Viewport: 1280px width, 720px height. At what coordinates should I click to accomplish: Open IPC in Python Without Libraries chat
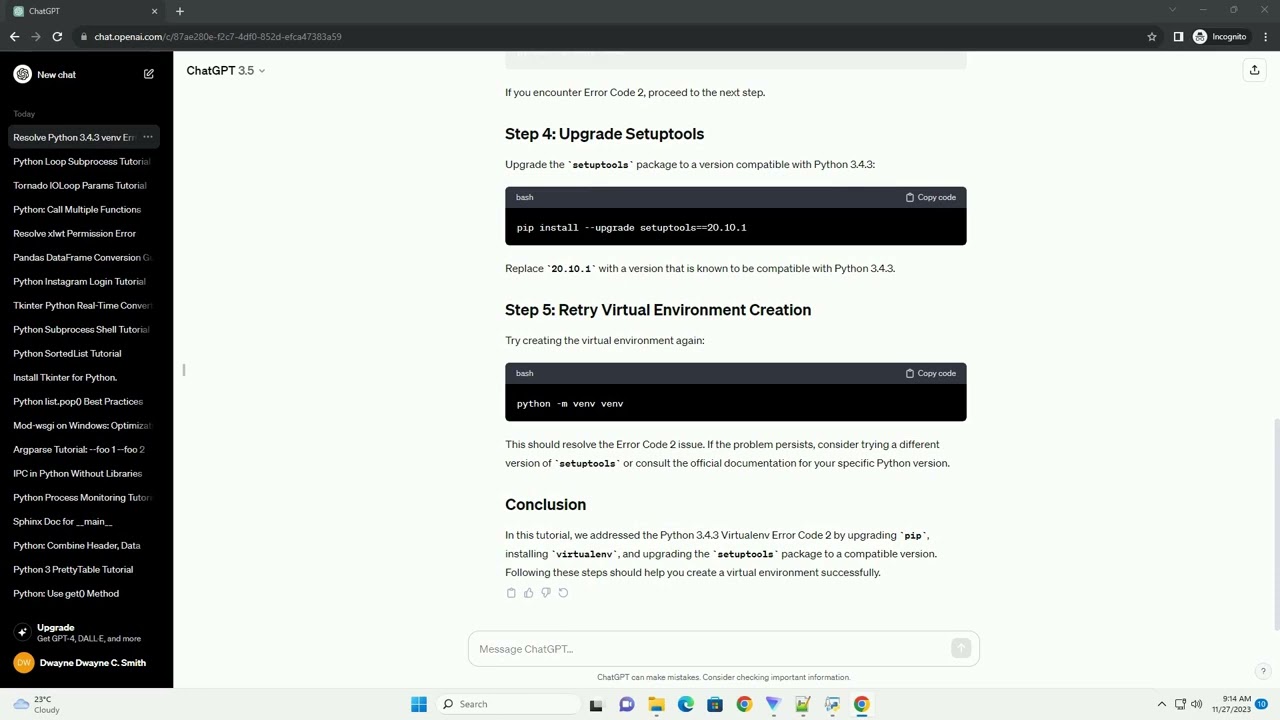[83, 473]
